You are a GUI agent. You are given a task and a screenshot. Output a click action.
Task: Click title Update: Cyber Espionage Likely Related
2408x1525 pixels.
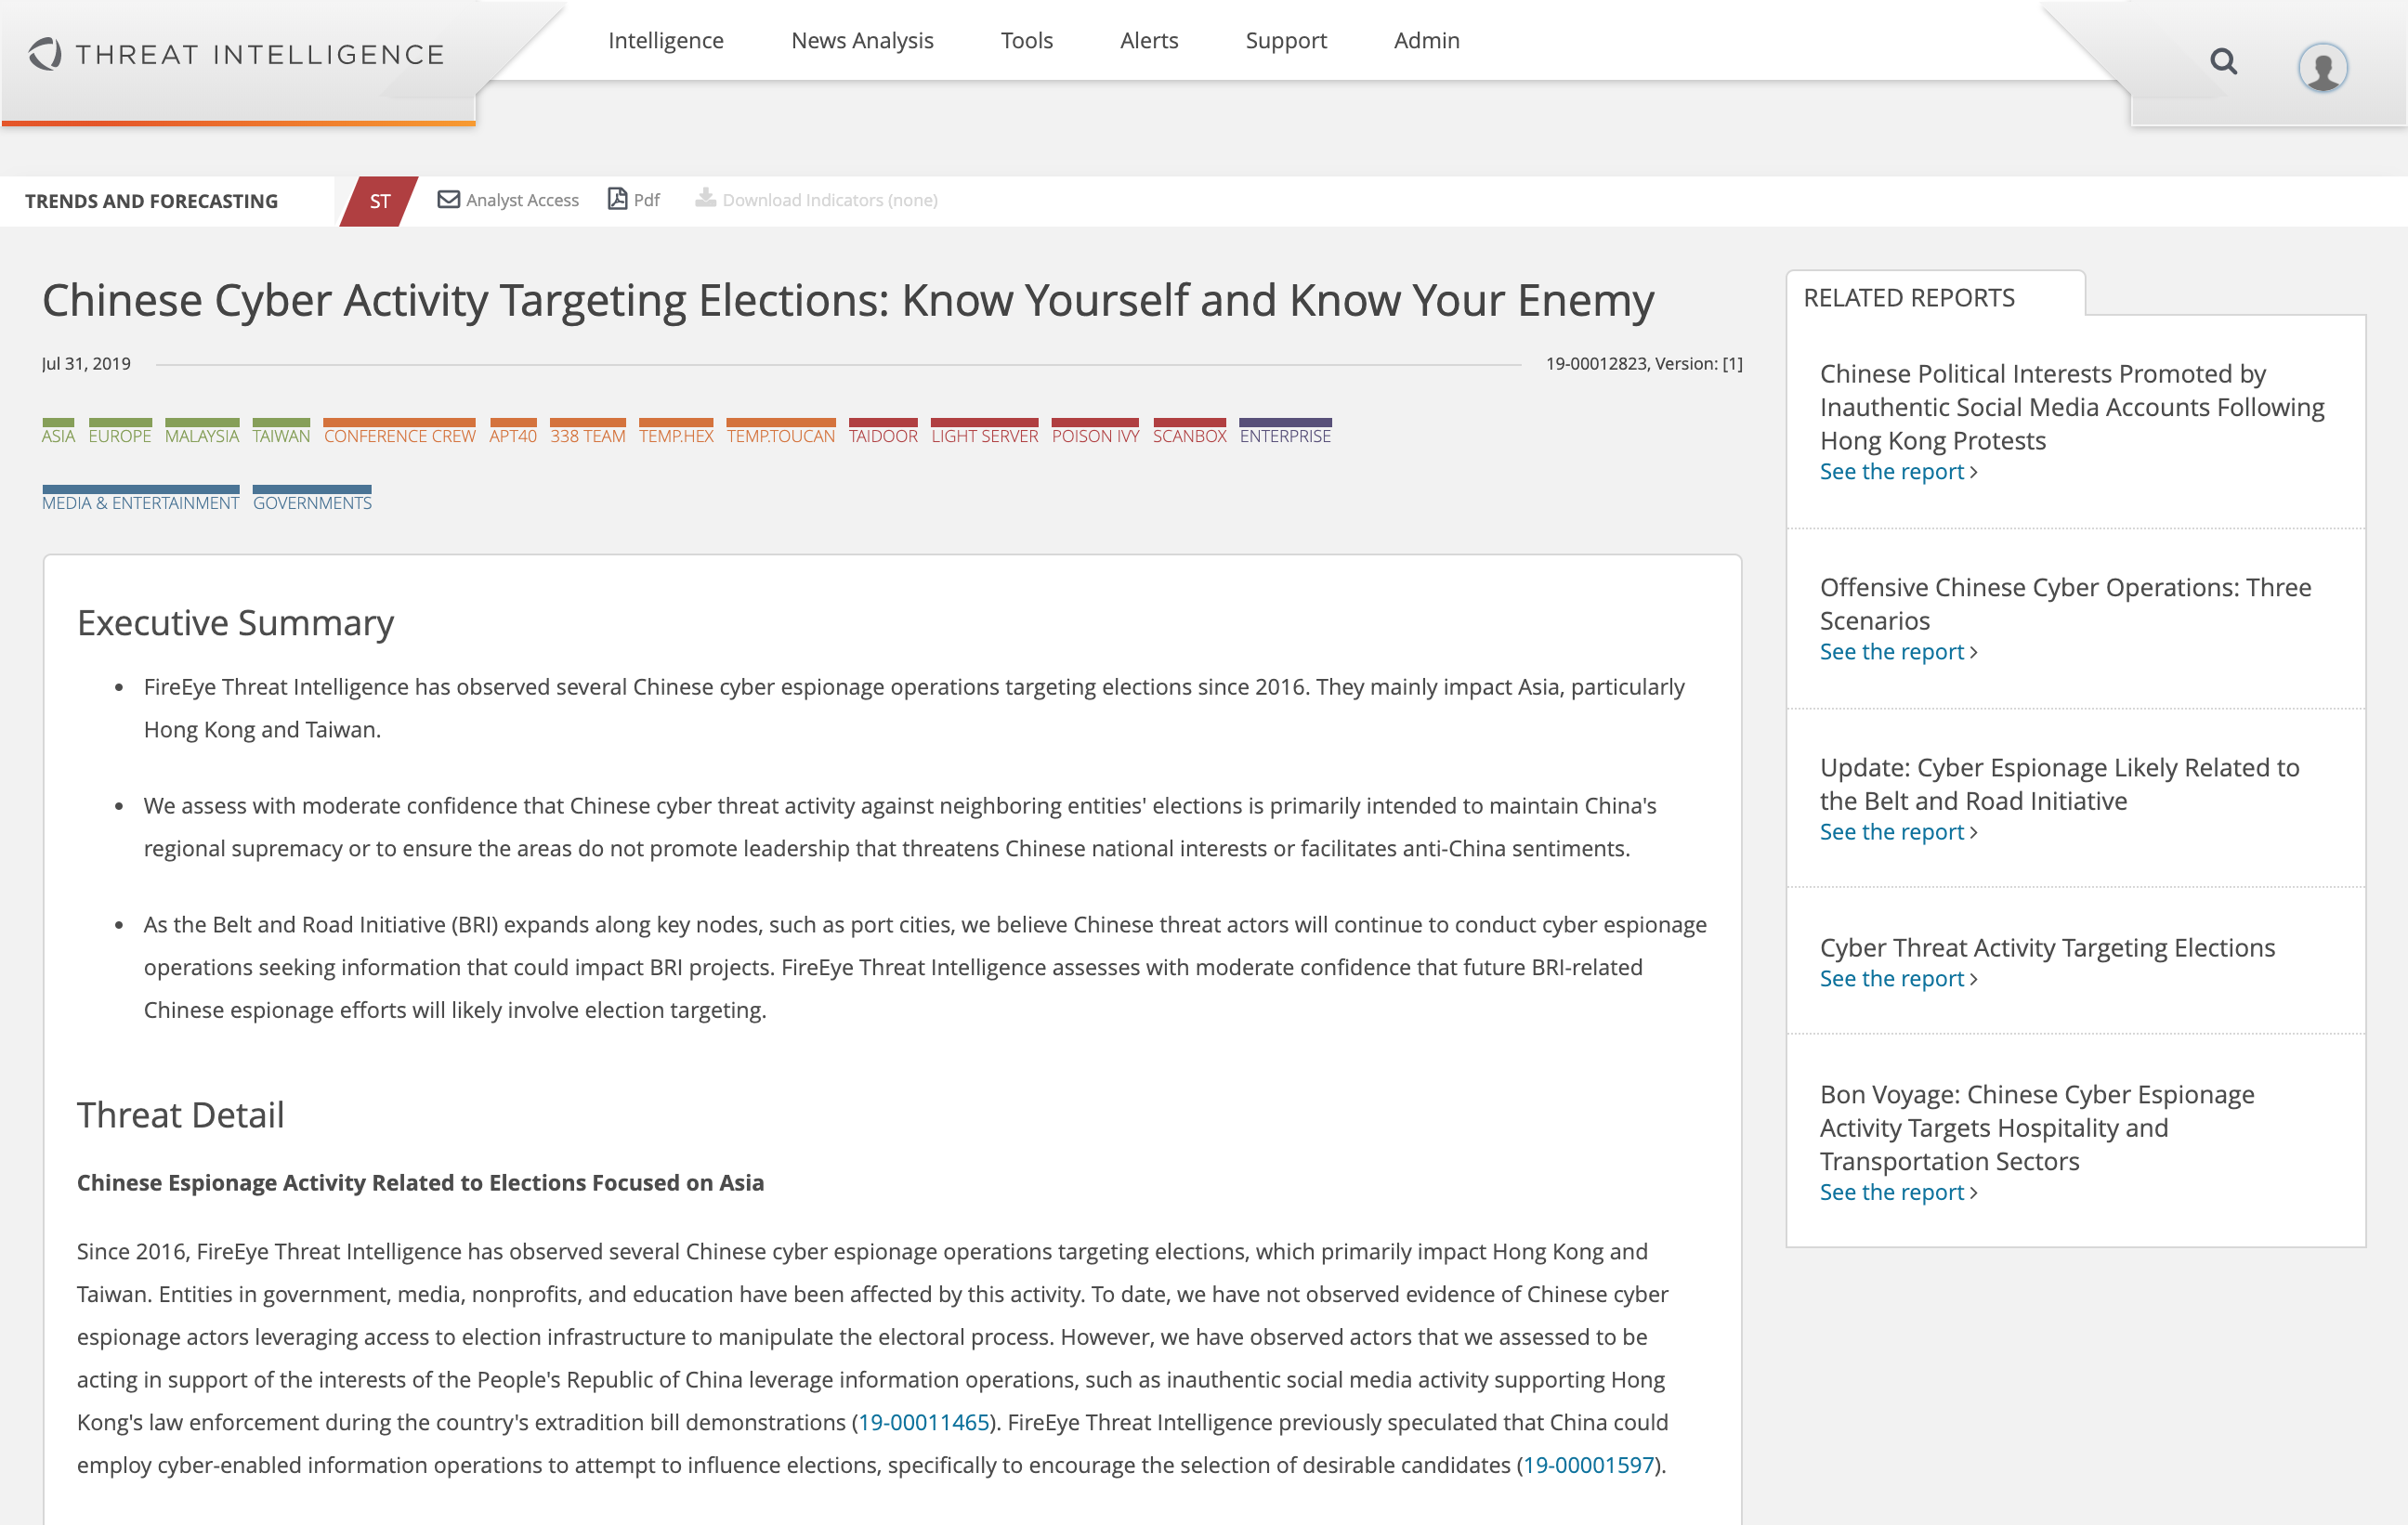coord(2059,783)
